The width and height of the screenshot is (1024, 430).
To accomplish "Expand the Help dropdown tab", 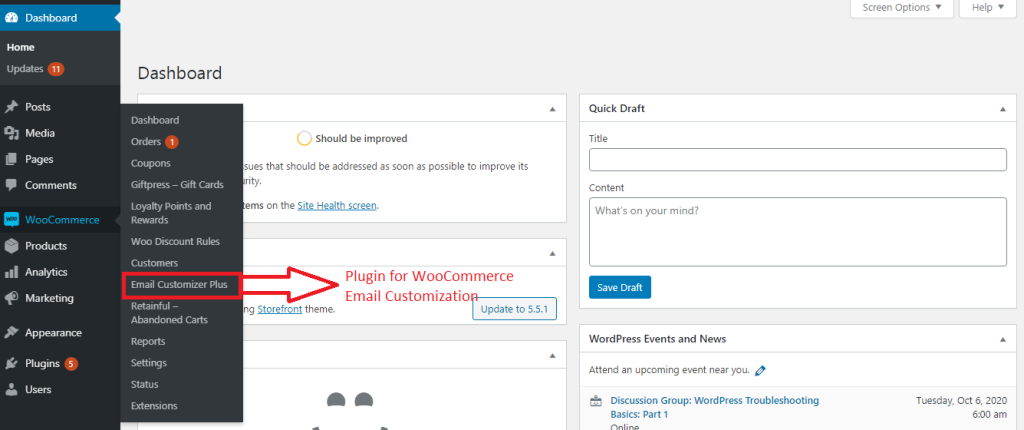I will pyautogui.click(x=986, y=8).
